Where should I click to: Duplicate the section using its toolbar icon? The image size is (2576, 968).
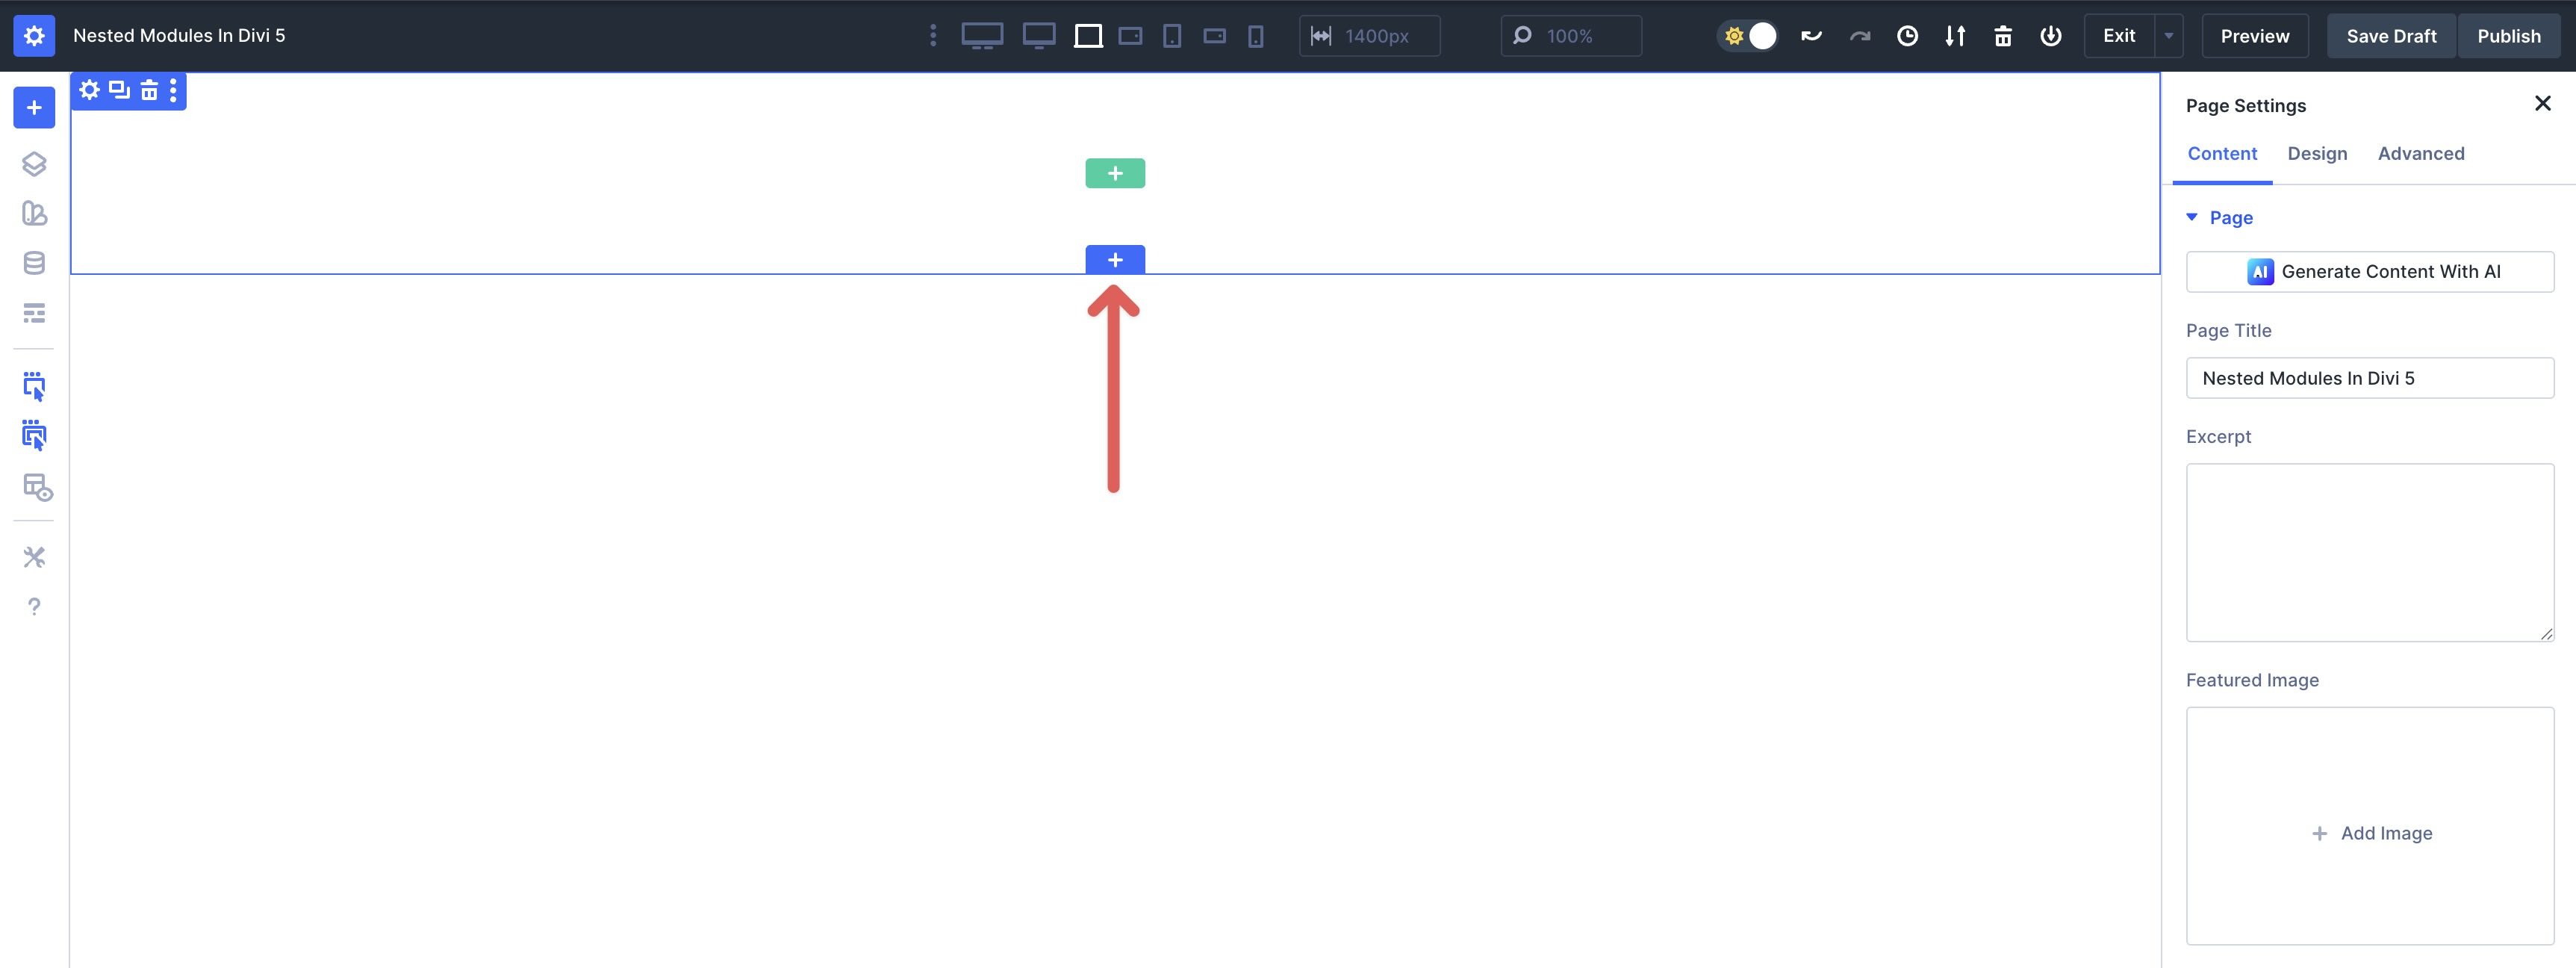tap(119, 91)
